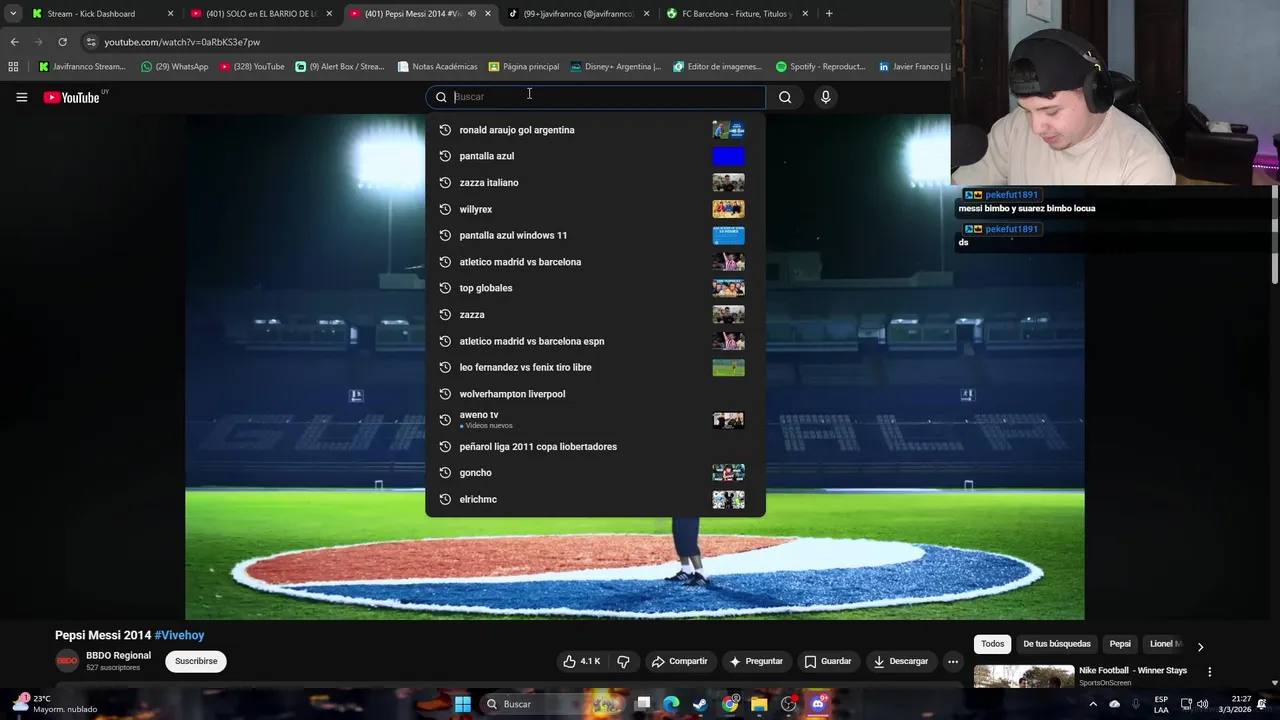Select the De tus búsquedas chip
The width and height of the screenshot is (1280, 720).
[x=1057, y=644]
